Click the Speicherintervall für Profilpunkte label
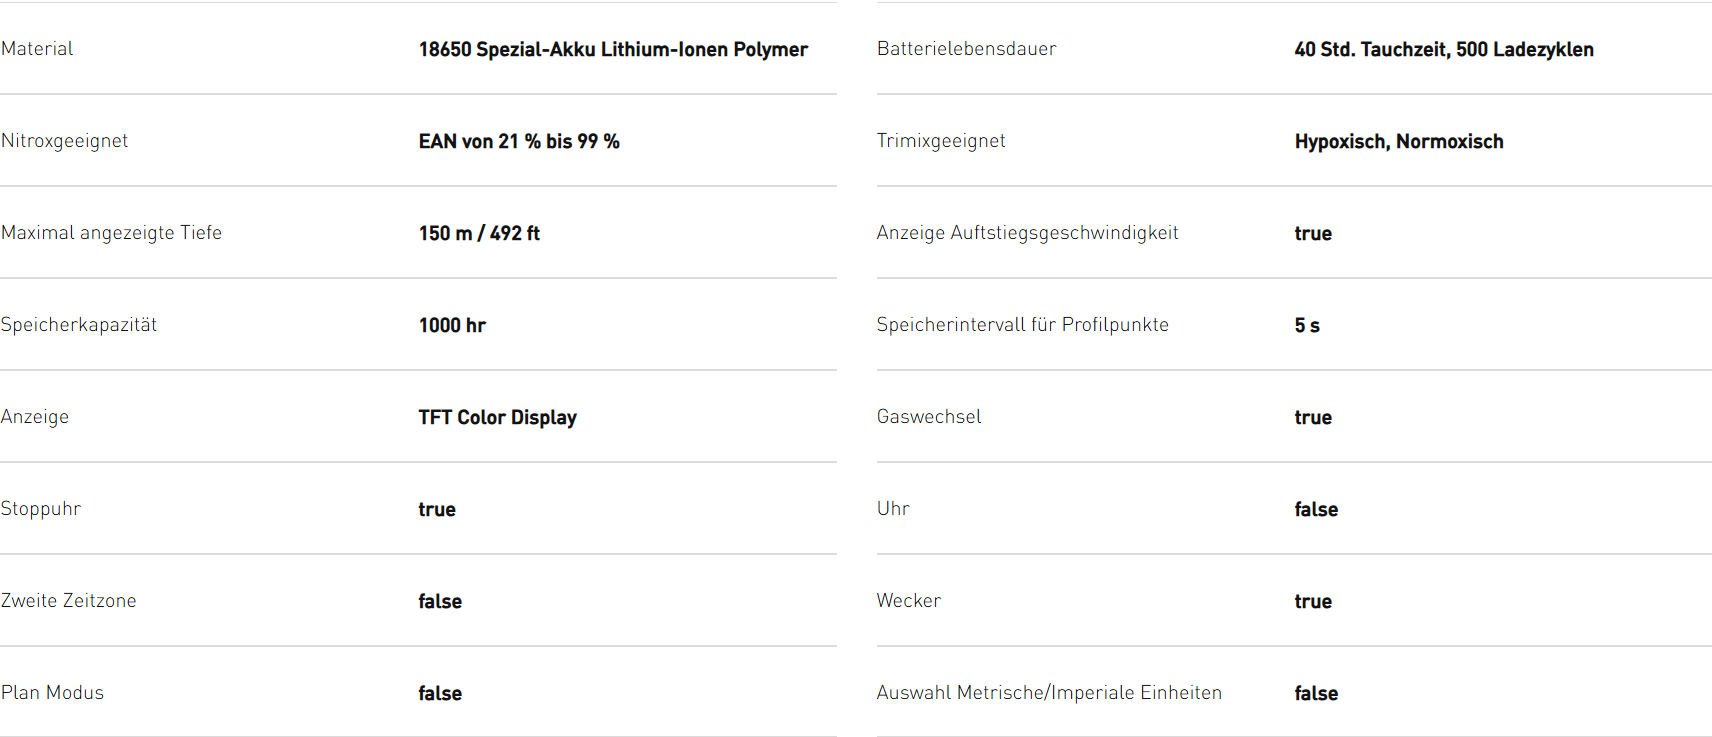1712x737 pixels. point(1022,325)
